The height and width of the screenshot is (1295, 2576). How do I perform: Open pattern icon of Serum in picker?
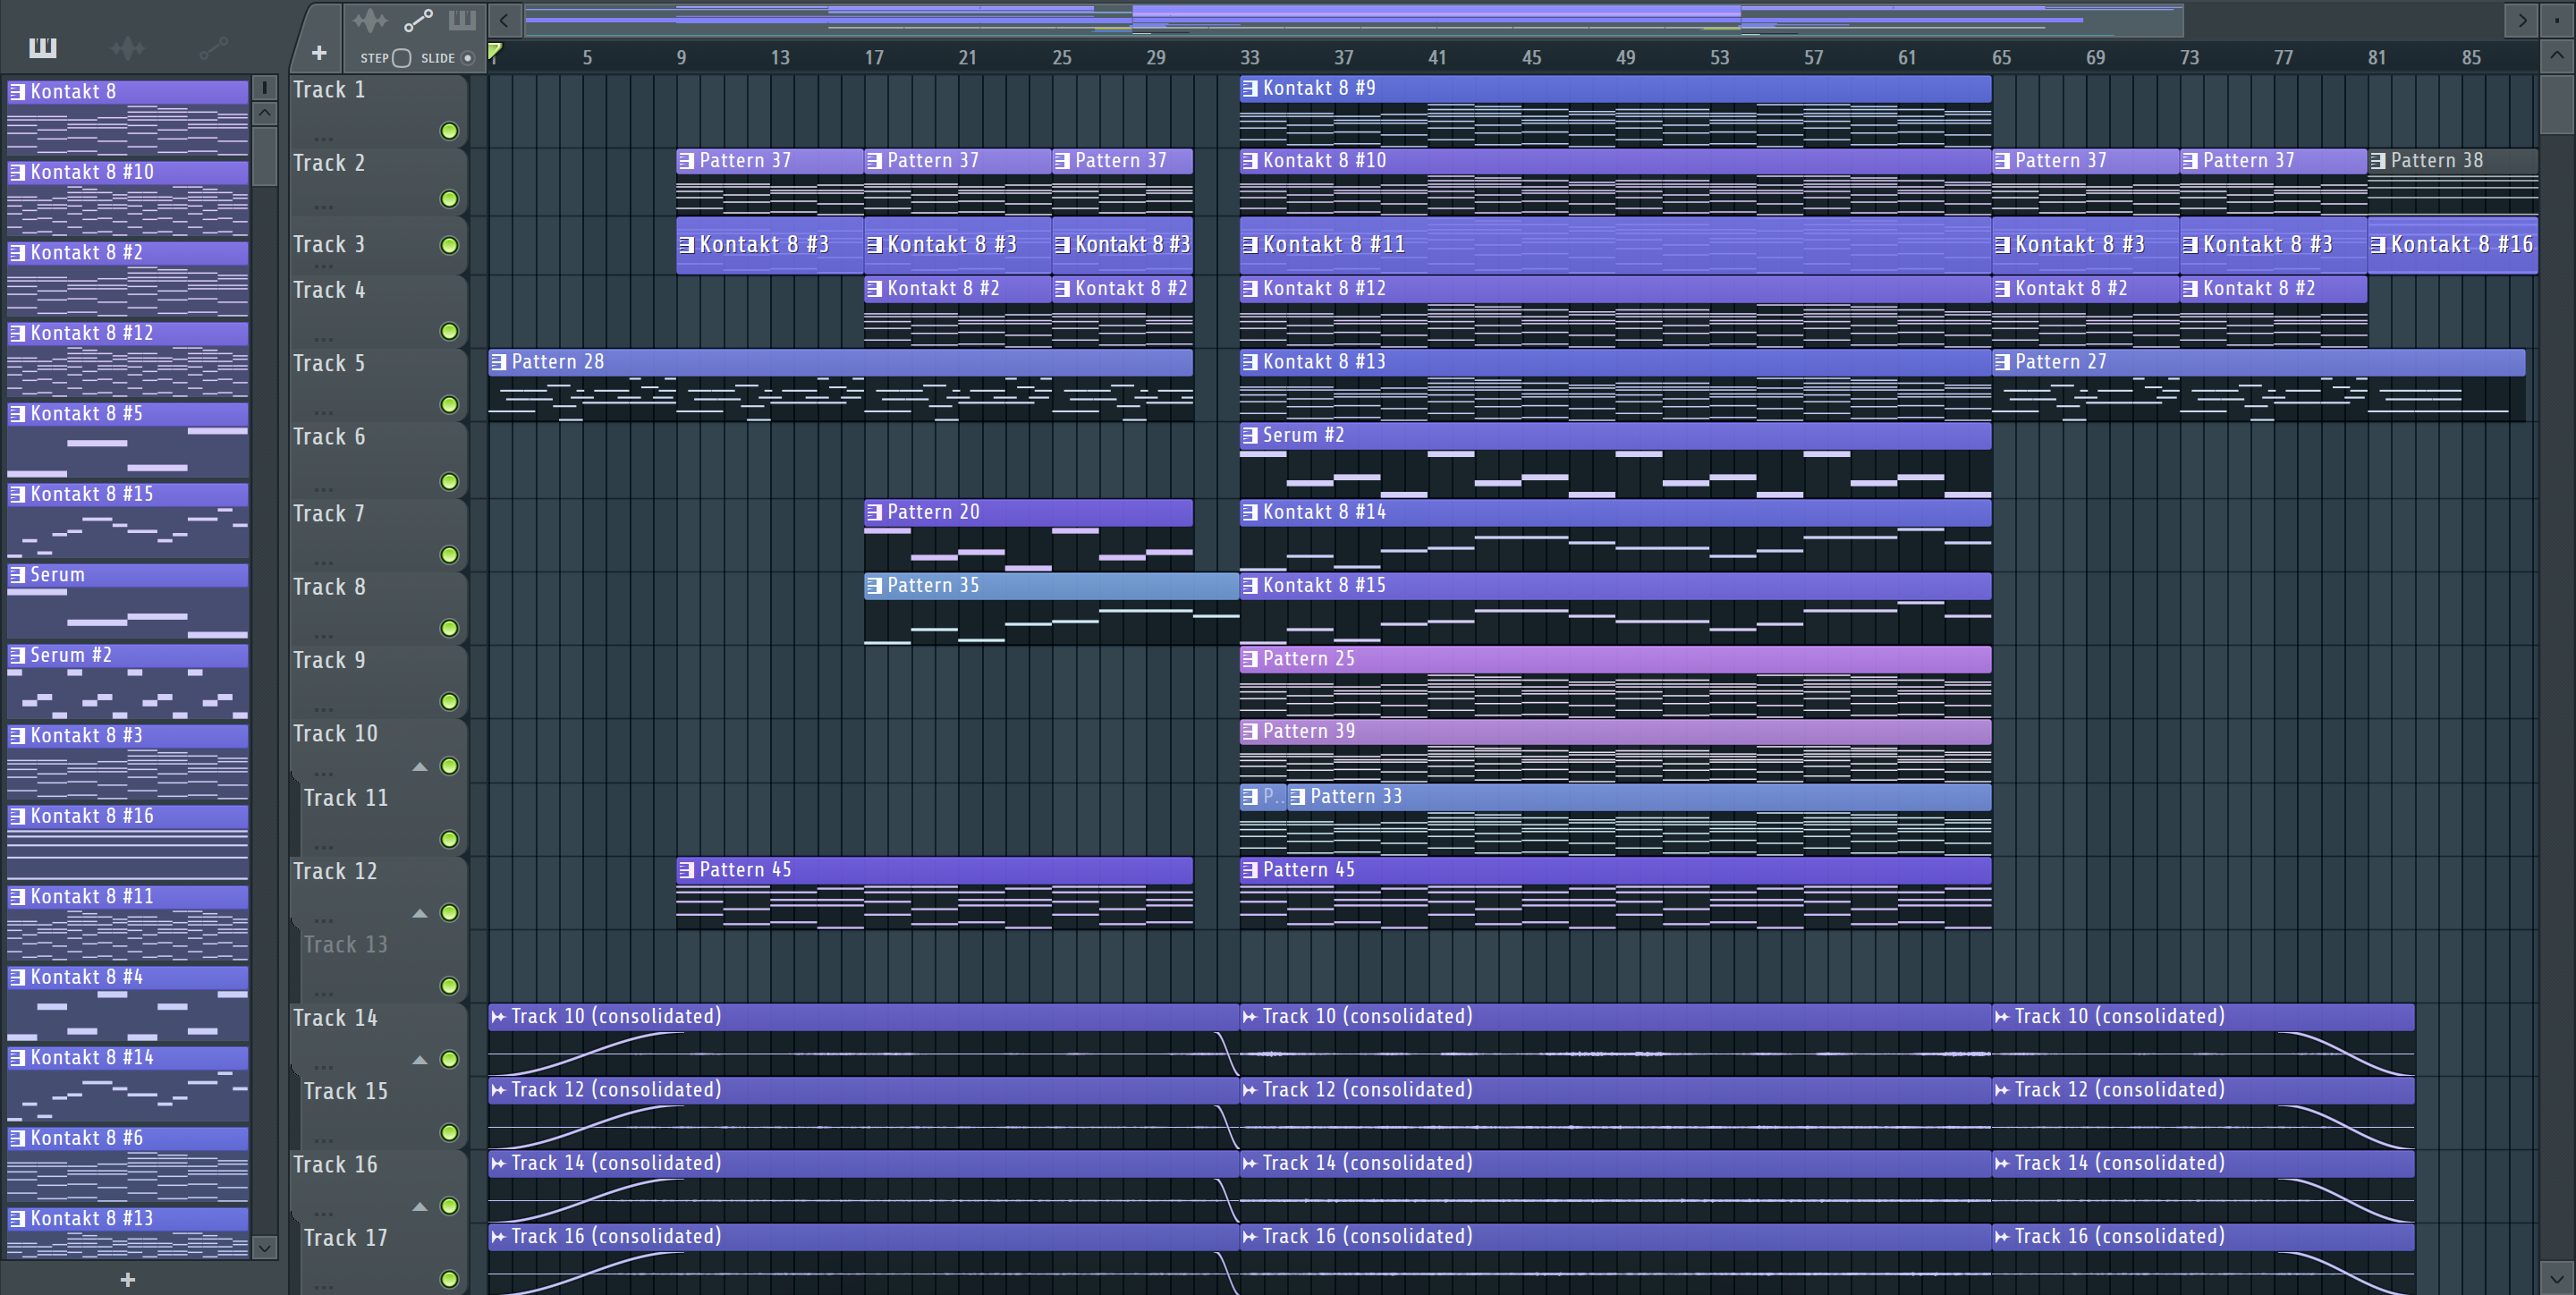click(17, 575)
